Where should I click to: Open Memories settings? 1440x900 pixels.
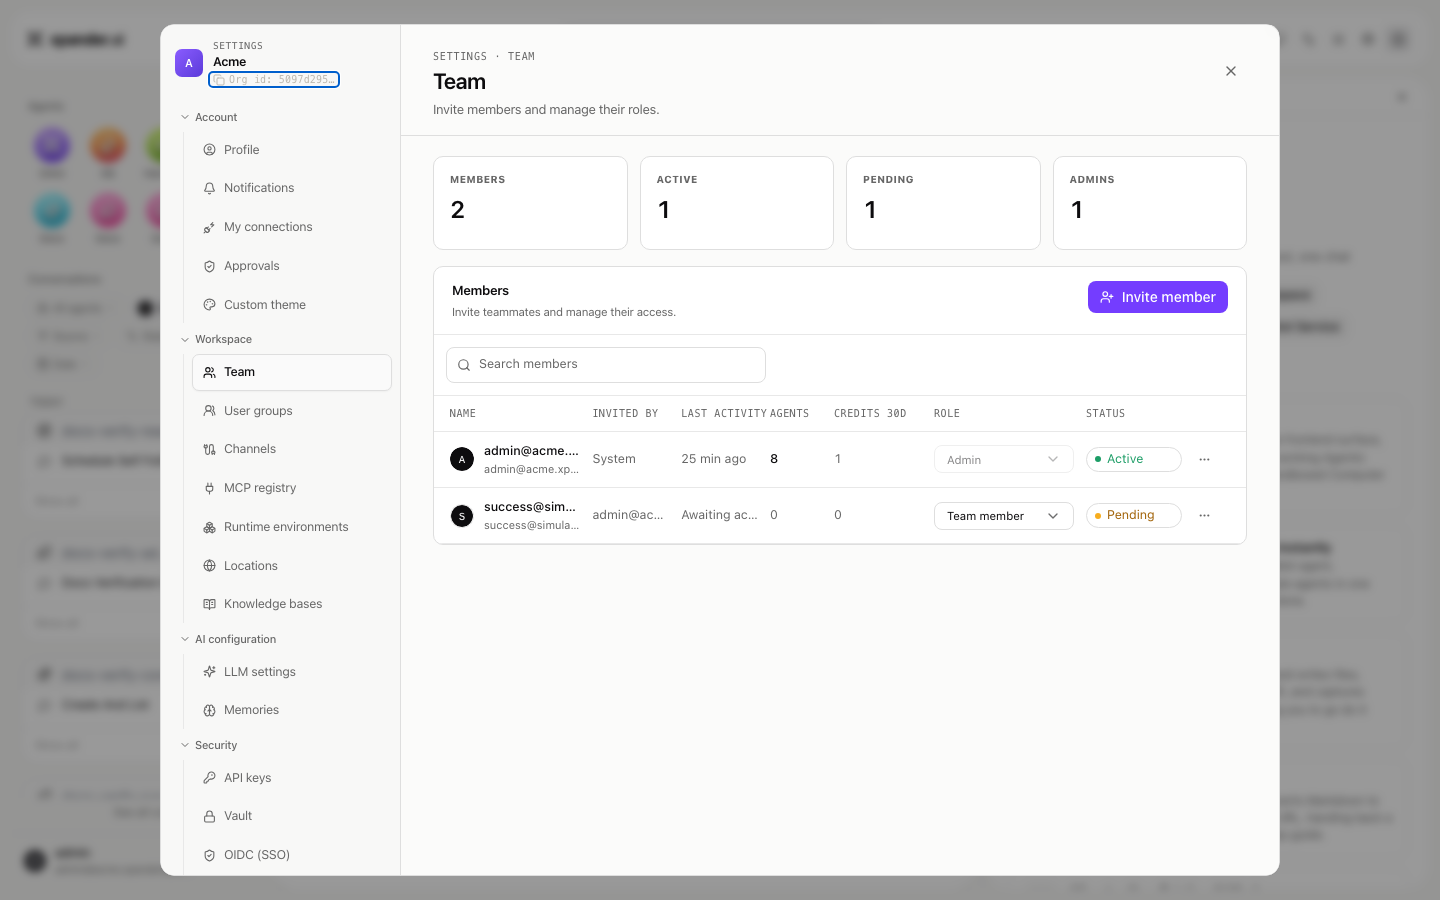click(292, 710)
